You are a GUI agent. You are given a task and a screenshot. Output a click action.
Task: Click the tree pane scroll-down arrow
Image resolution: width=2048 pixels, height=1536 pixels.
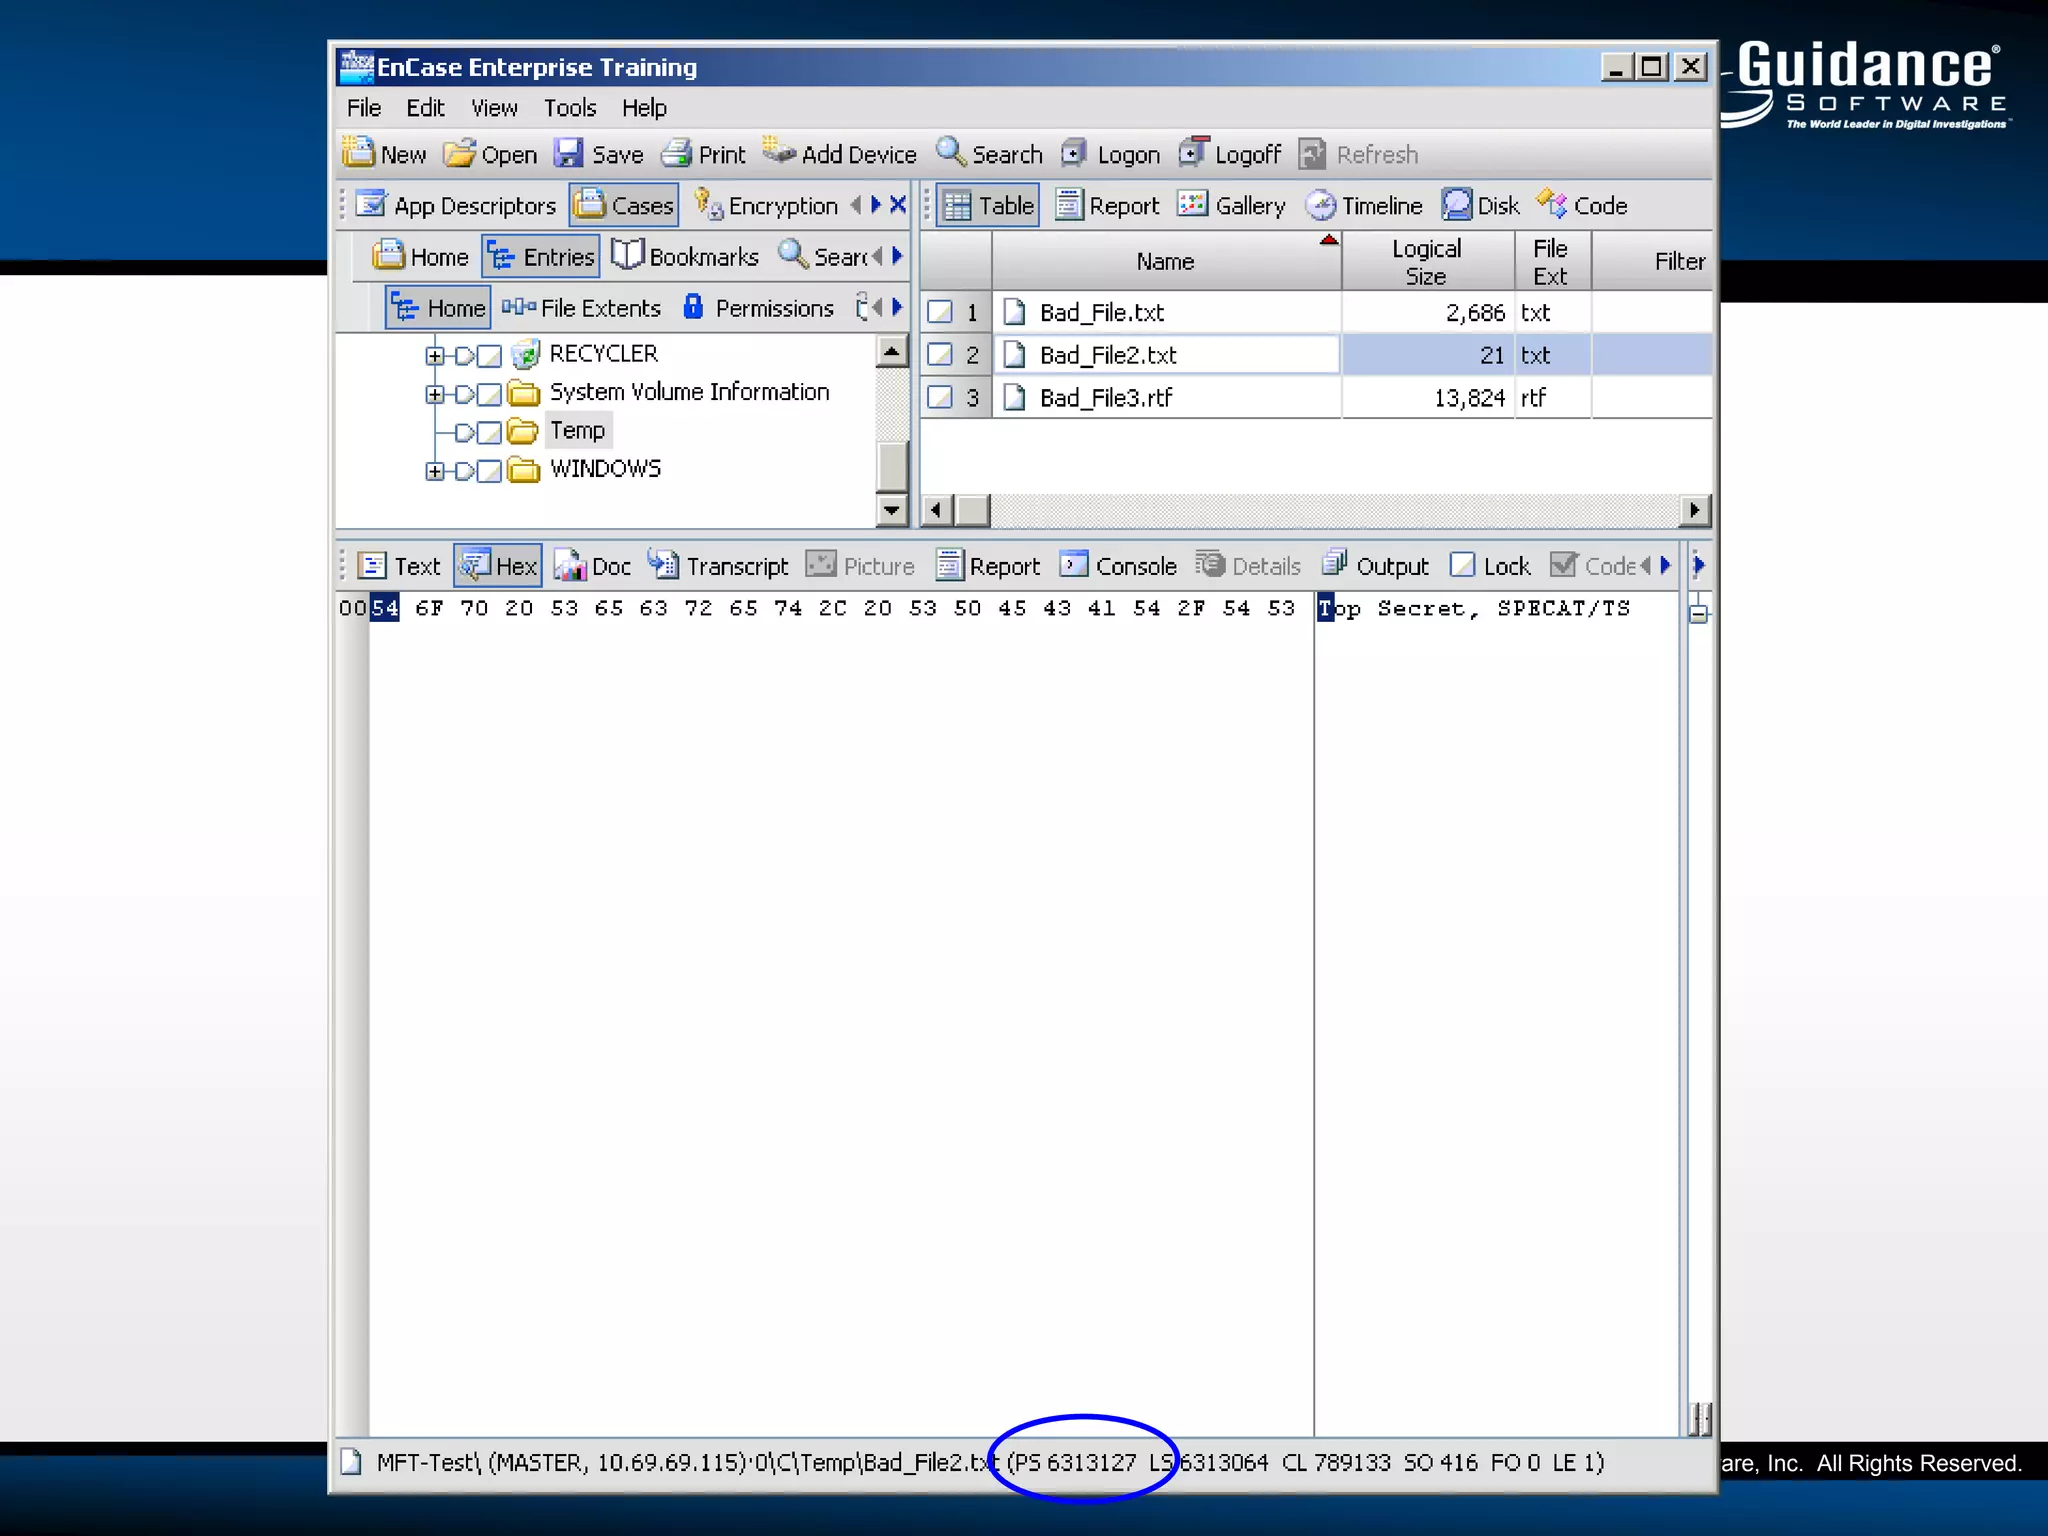tap(891, 511)
